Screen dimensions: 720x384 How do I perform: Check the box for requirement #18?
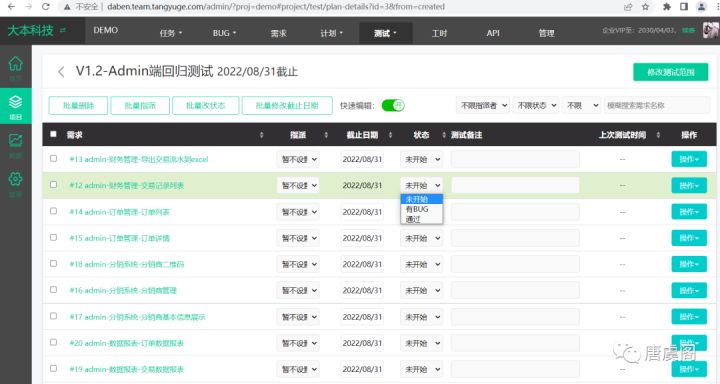(x=53, y=264)
